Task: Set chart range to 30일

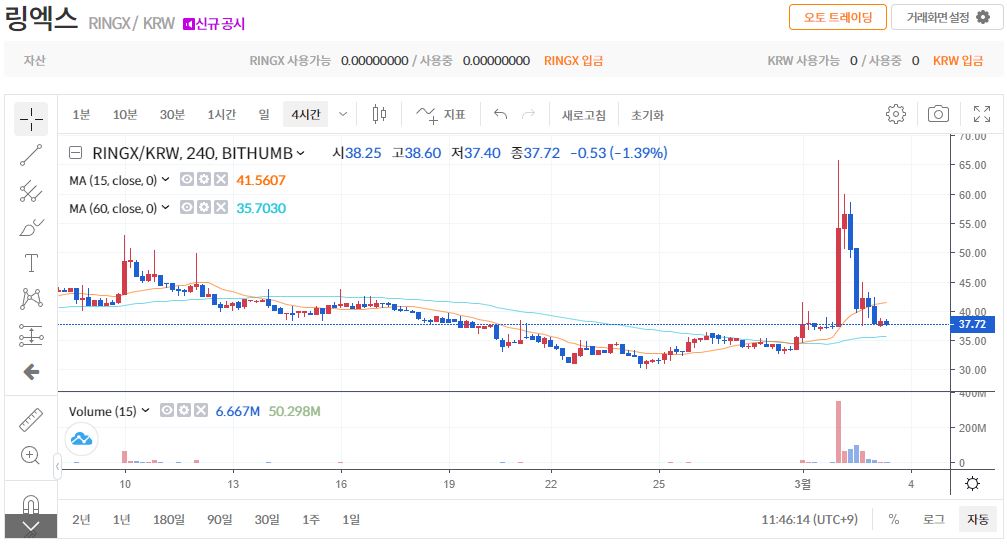Action: (x=267, y=519)
